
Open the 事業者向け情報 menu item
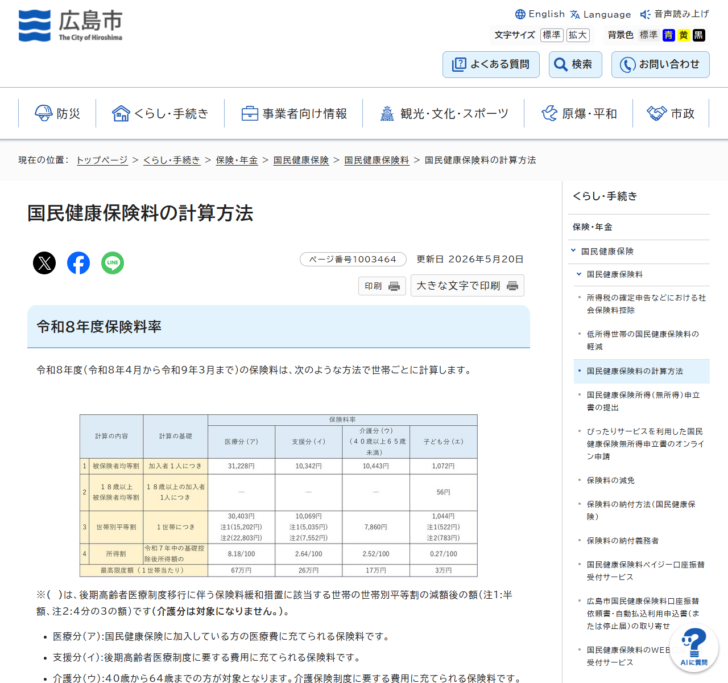294,113
